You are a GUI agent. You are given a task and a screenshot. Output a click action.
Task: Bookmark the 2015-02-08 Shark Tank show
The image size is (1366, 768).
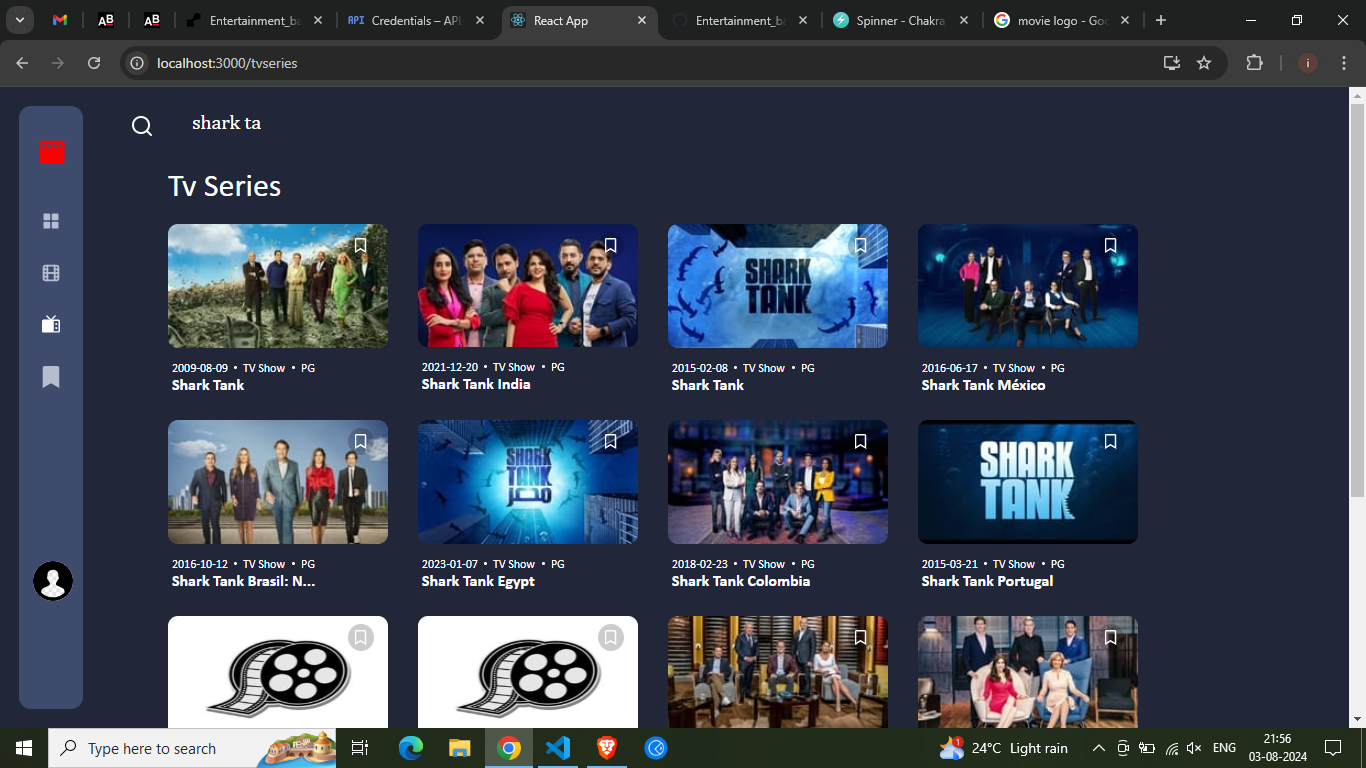click(861, 245)
